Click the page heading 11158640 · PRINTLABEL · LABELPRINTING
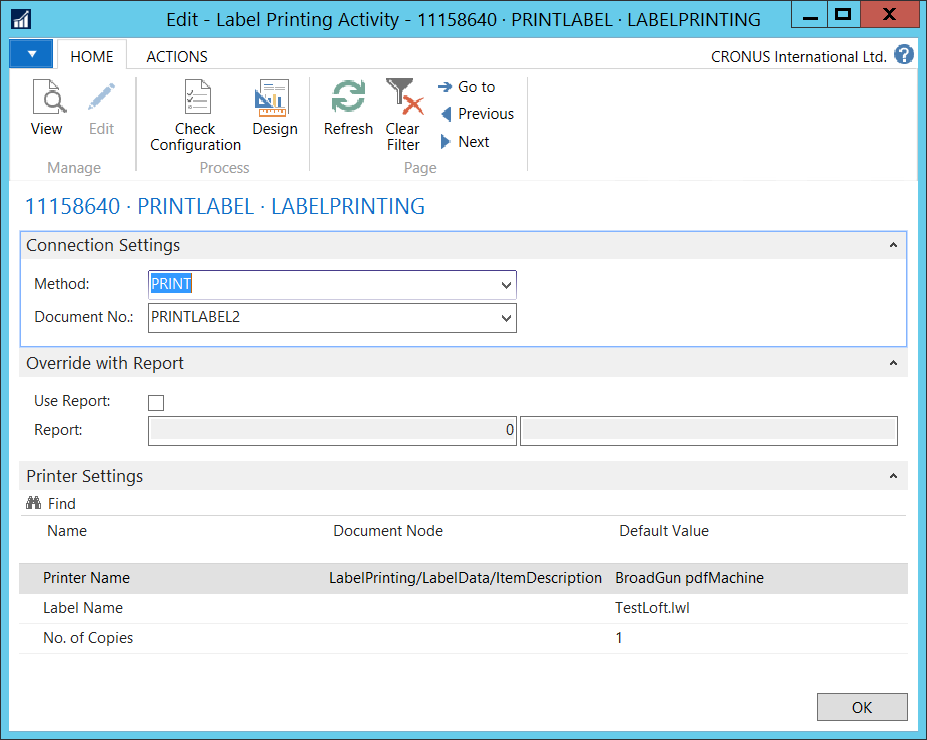 pos(225,206)
